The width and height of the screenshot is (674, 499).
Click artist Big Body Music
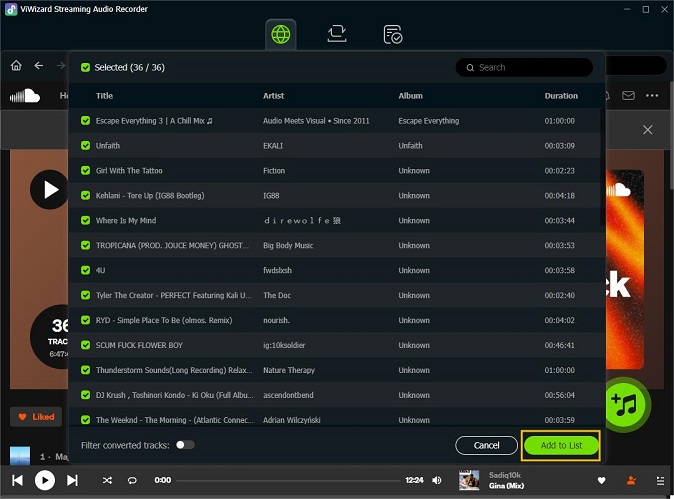[x=288, y=245]
